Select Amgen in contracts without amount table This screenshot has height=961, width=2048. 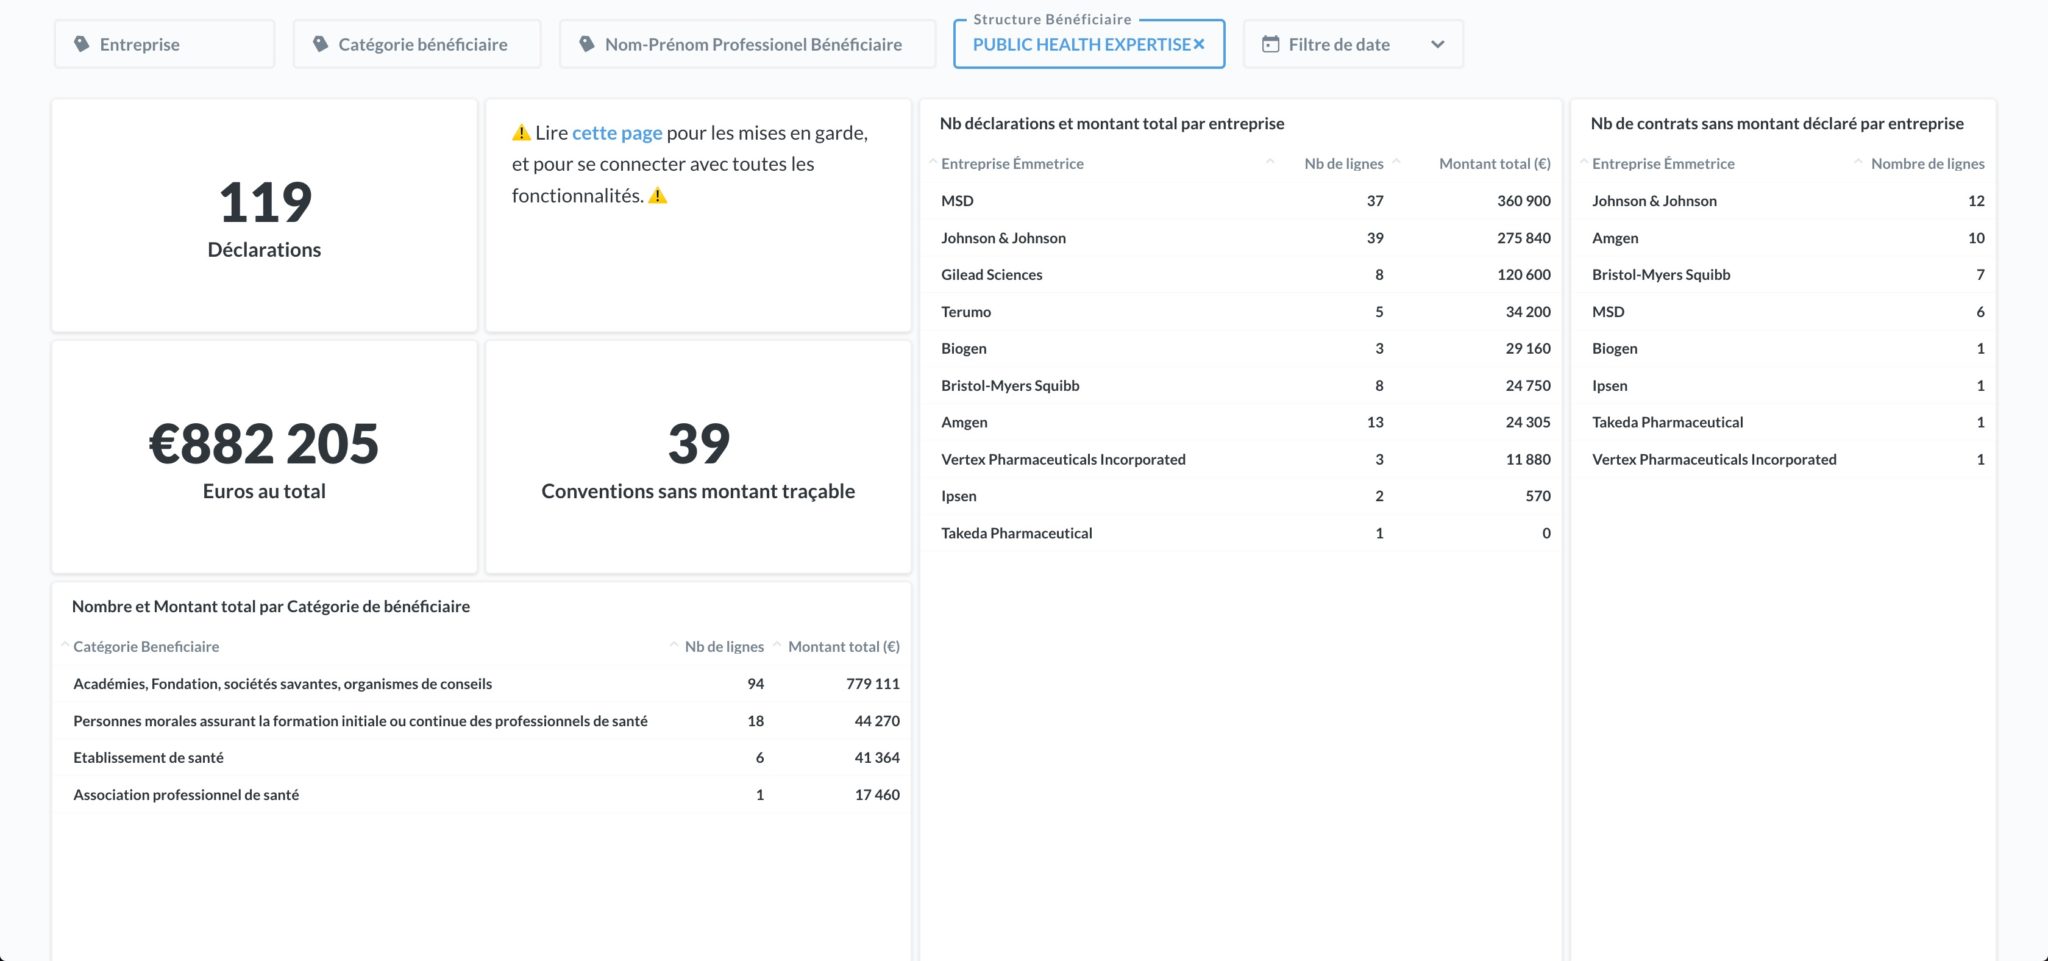[x=1783, y=238]
